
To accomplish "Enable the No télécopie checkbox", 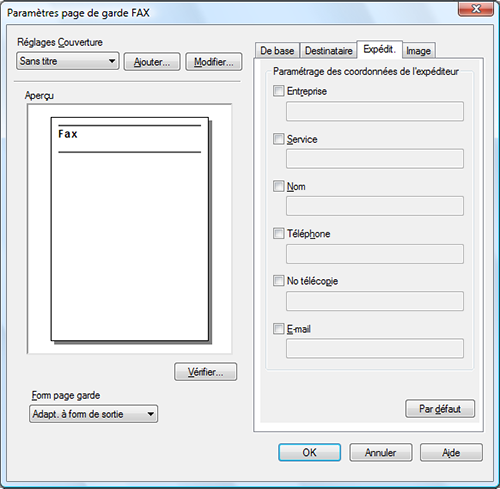I will [x=278, y=281].
